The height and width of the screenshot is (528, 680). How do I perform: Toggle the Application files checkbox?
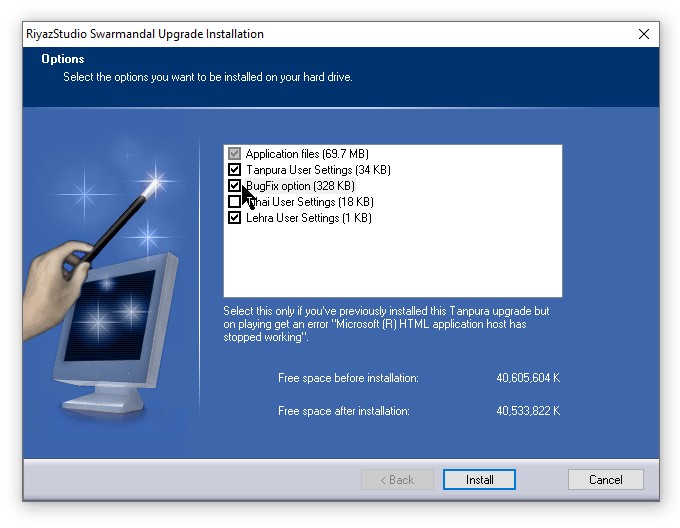coord(234,153)
